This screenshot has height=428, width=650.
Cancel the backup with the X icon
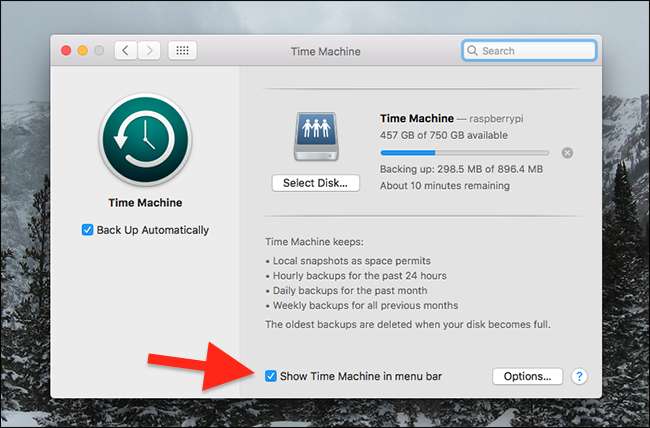(x=567, y=153)
